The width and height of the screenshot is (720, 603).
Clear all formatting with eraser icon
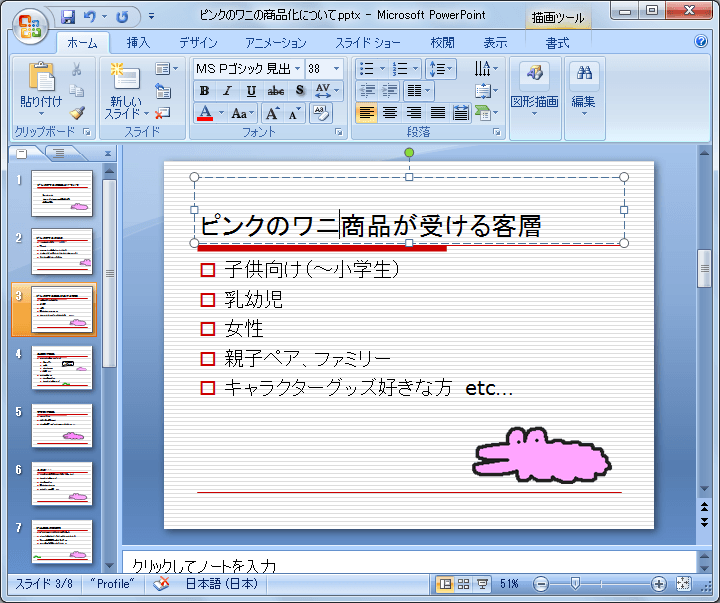(321, 113)
